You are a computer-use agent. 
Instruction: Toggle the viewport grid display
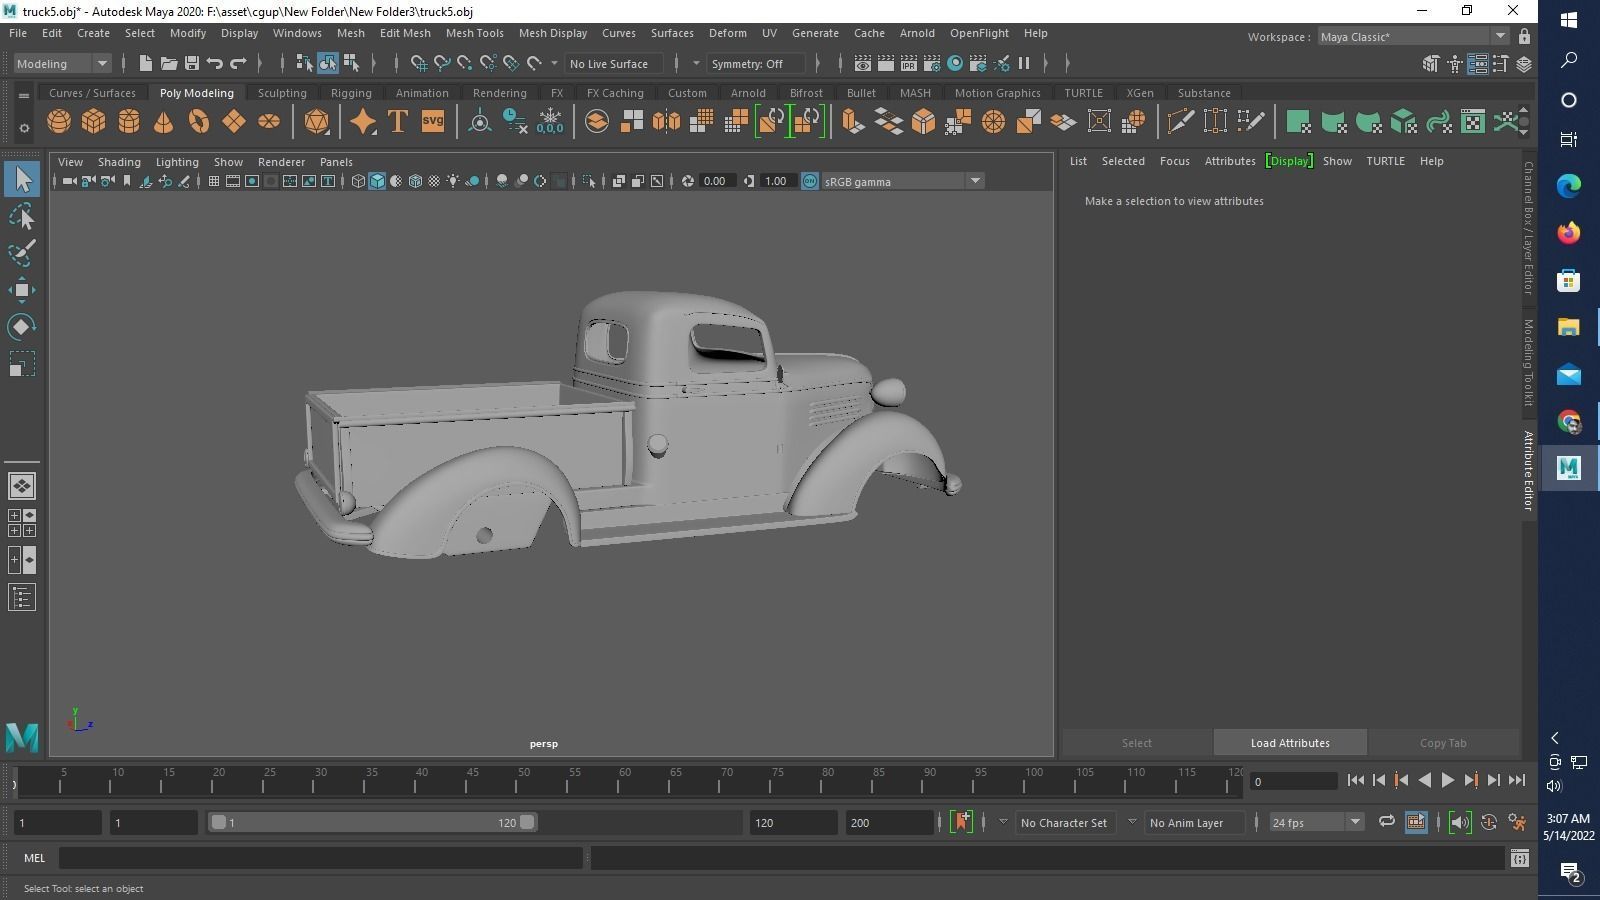pyautogui.click(x=213, y=181)
